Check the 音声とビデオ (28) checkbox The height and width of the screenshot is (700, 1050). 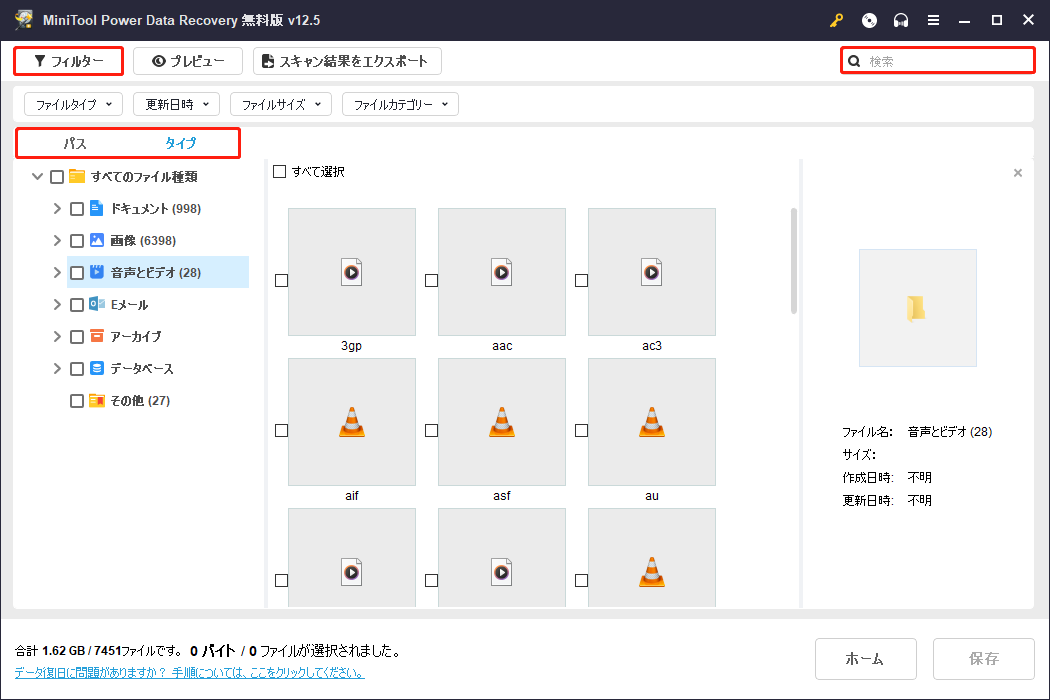(77, 273)
